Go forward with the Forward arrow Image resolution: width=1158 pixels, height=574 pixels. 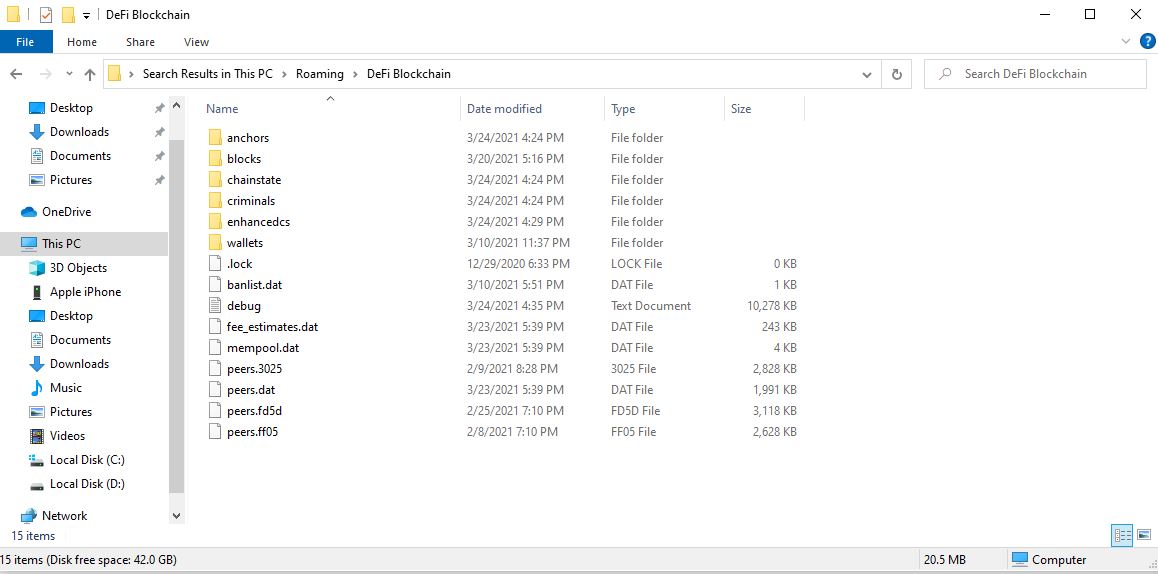pyautogui.click(x=44, y=74)
